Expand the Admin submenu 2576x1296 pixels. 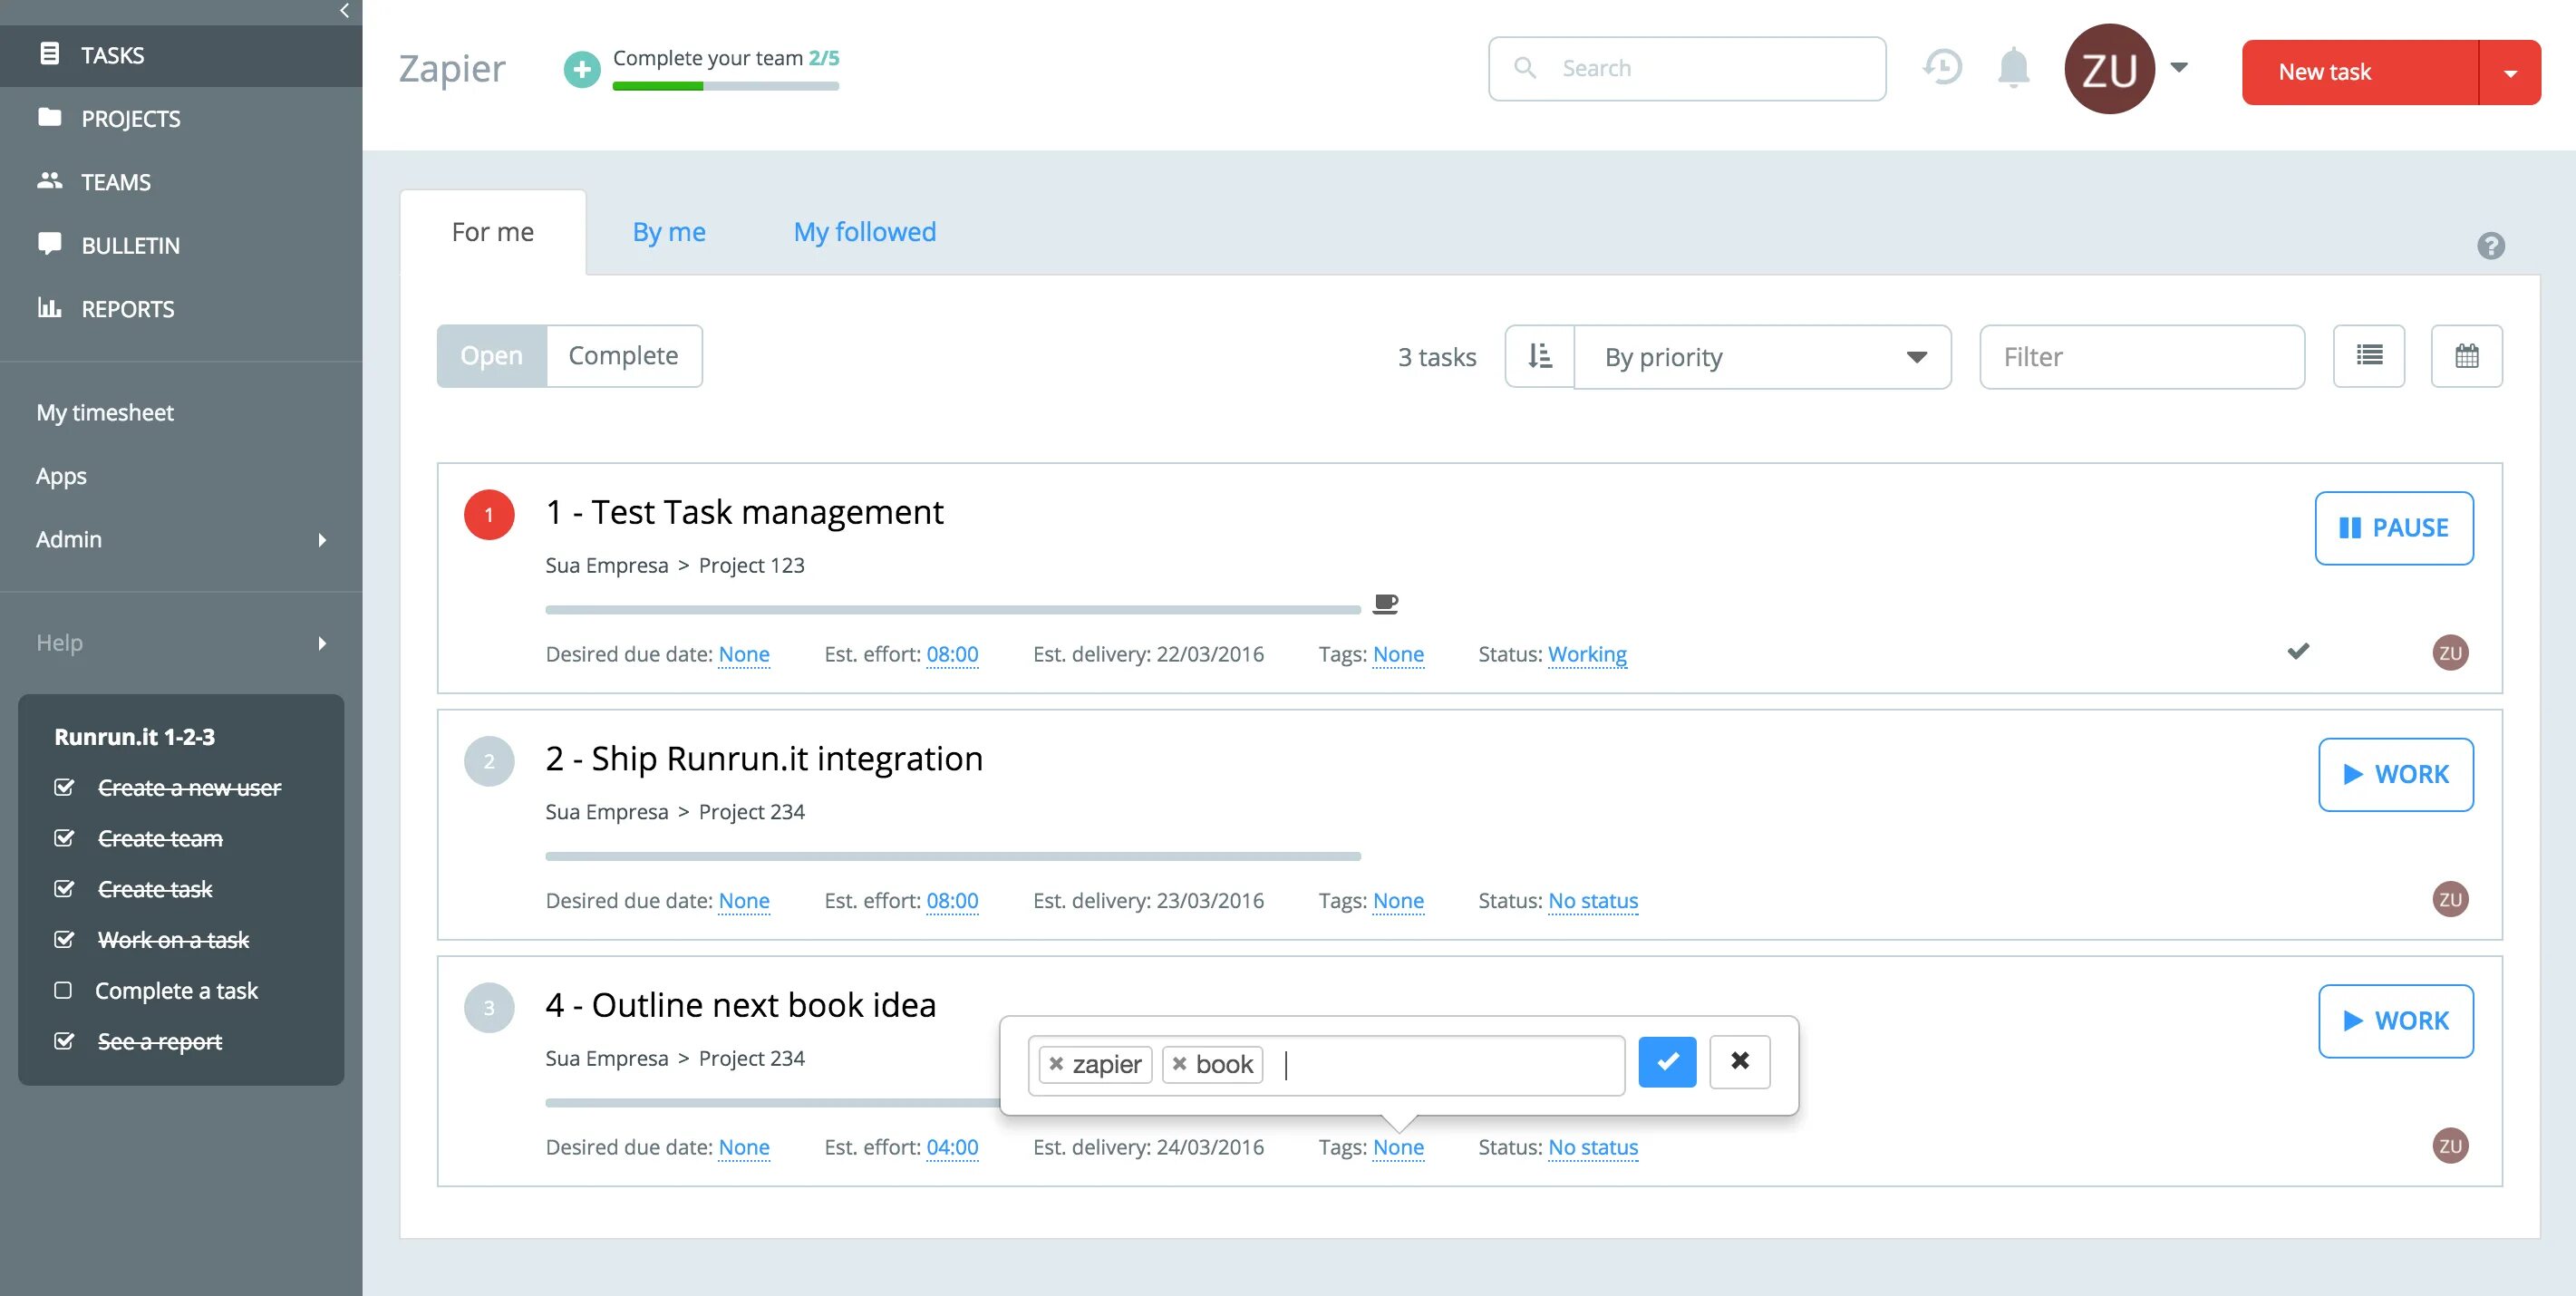click(181, 539)
